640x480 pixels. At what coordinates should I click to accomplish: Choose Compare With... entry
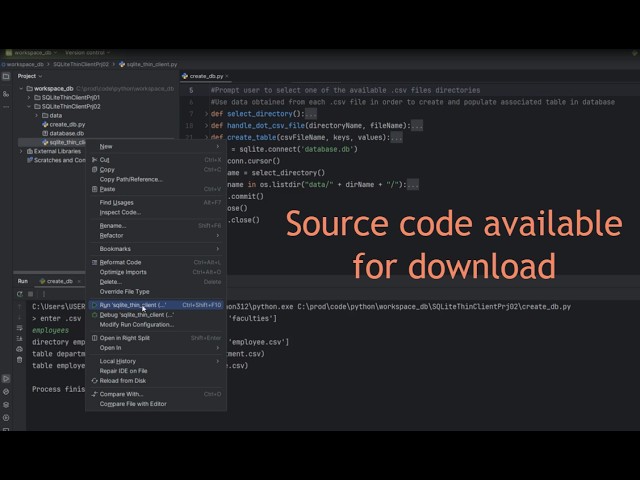[156, 394]
